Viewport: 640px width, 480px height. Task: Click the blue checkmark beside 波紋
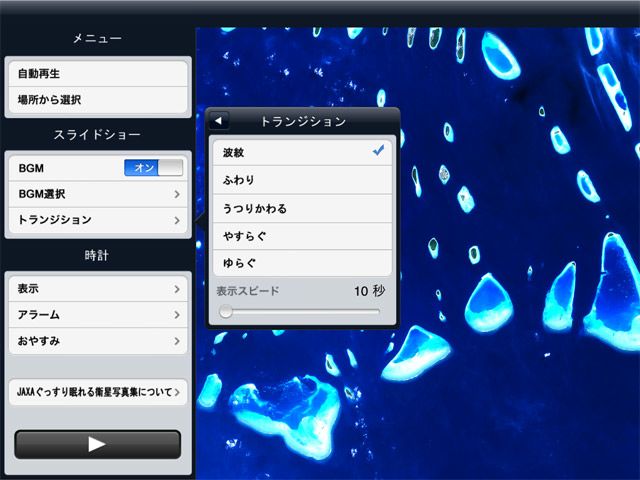[x=378, y=150]
